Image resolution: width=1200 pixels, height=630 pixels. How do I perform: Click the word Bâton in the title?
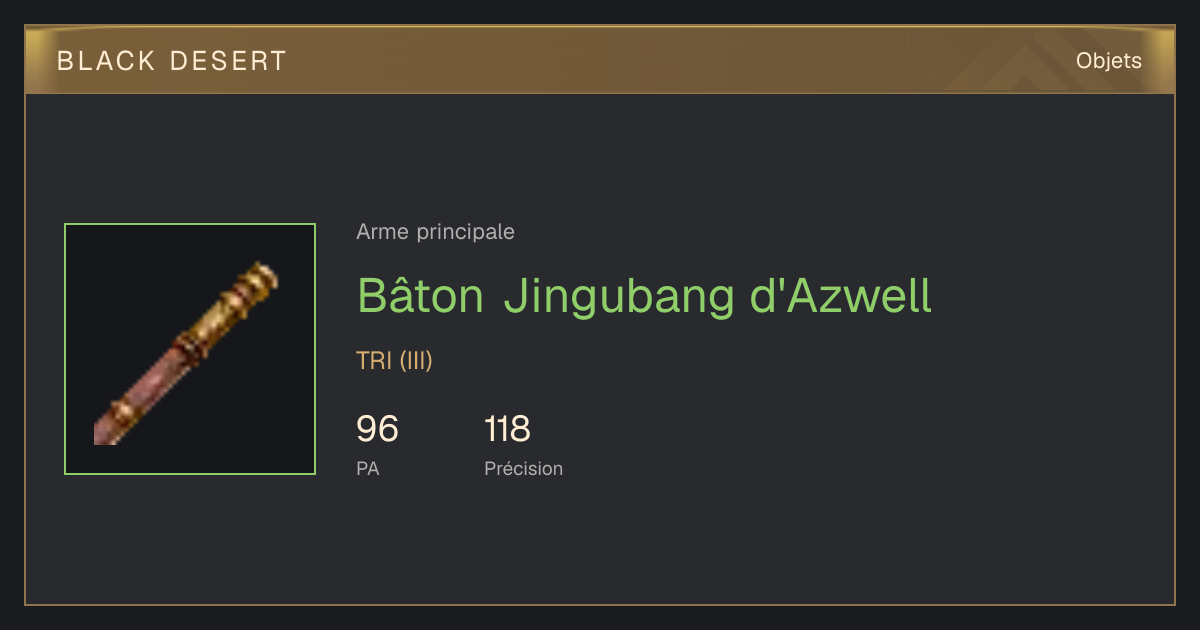click(x=421, y=294)
